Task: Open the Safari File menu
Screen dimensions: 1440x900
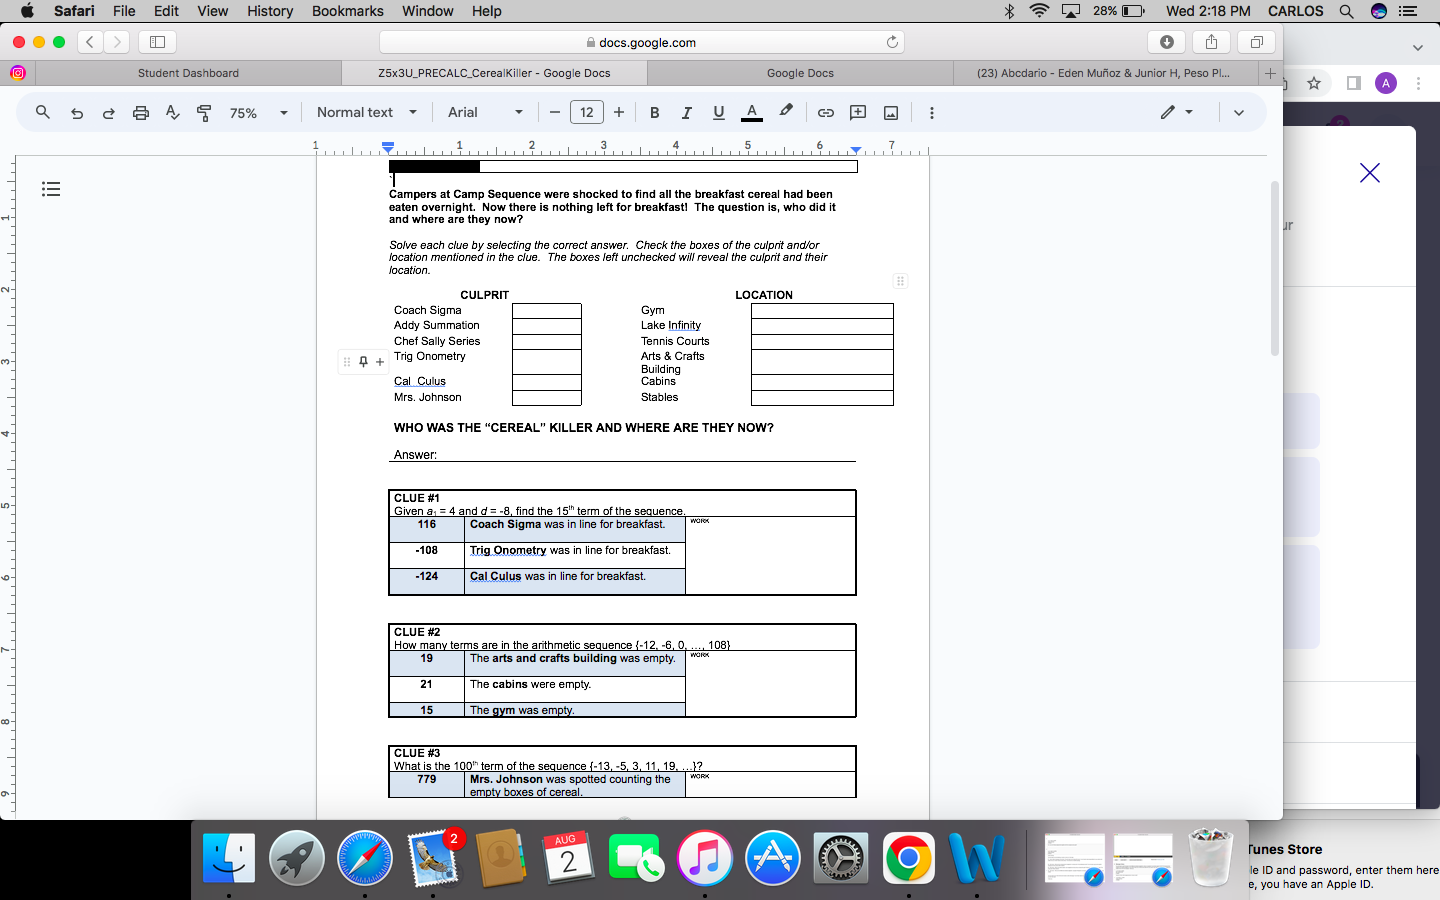Action: 124,11
